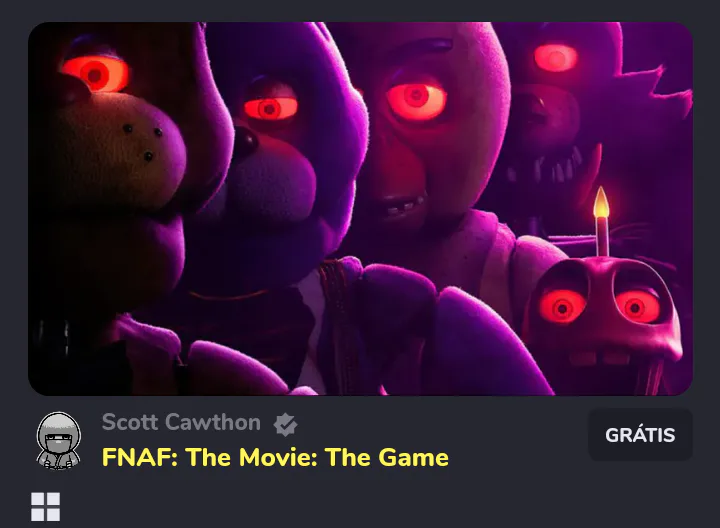The width and height of the screenshot is (720, 528).
Task: Click the cupcake's right red eye
Action: 637,306
